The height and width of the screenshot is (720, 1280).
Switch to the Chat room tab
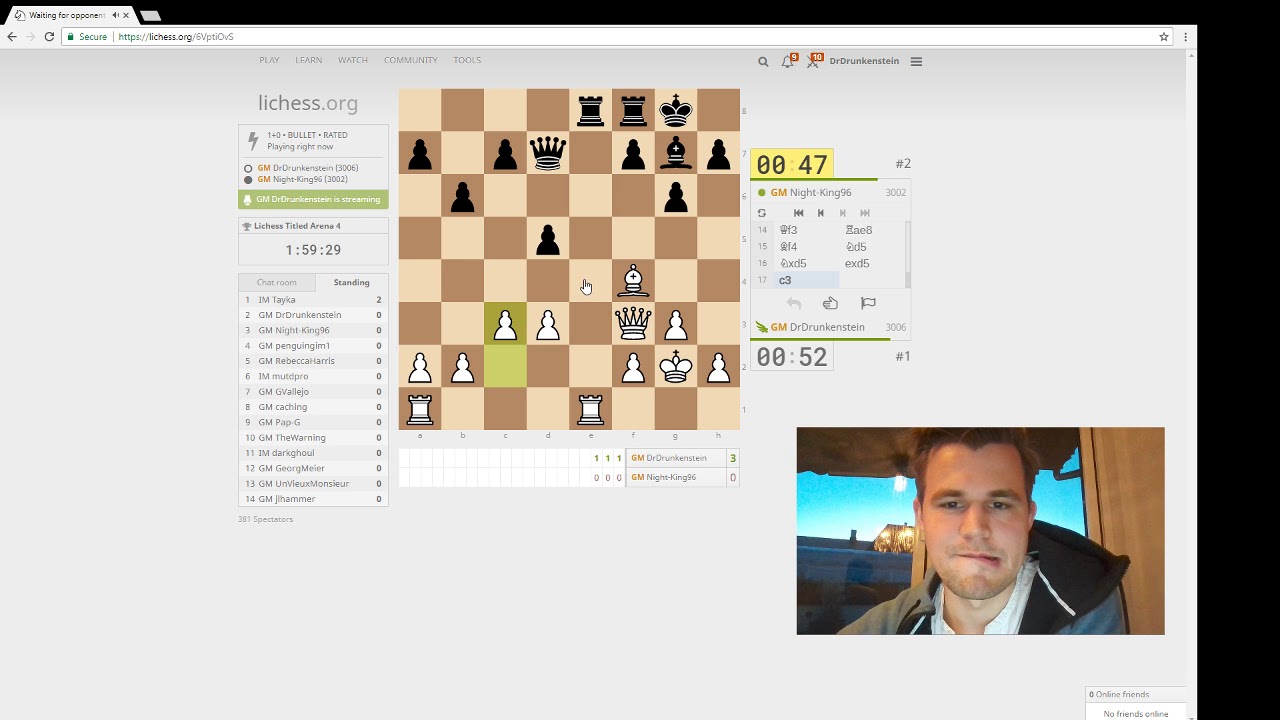(276, 282)
